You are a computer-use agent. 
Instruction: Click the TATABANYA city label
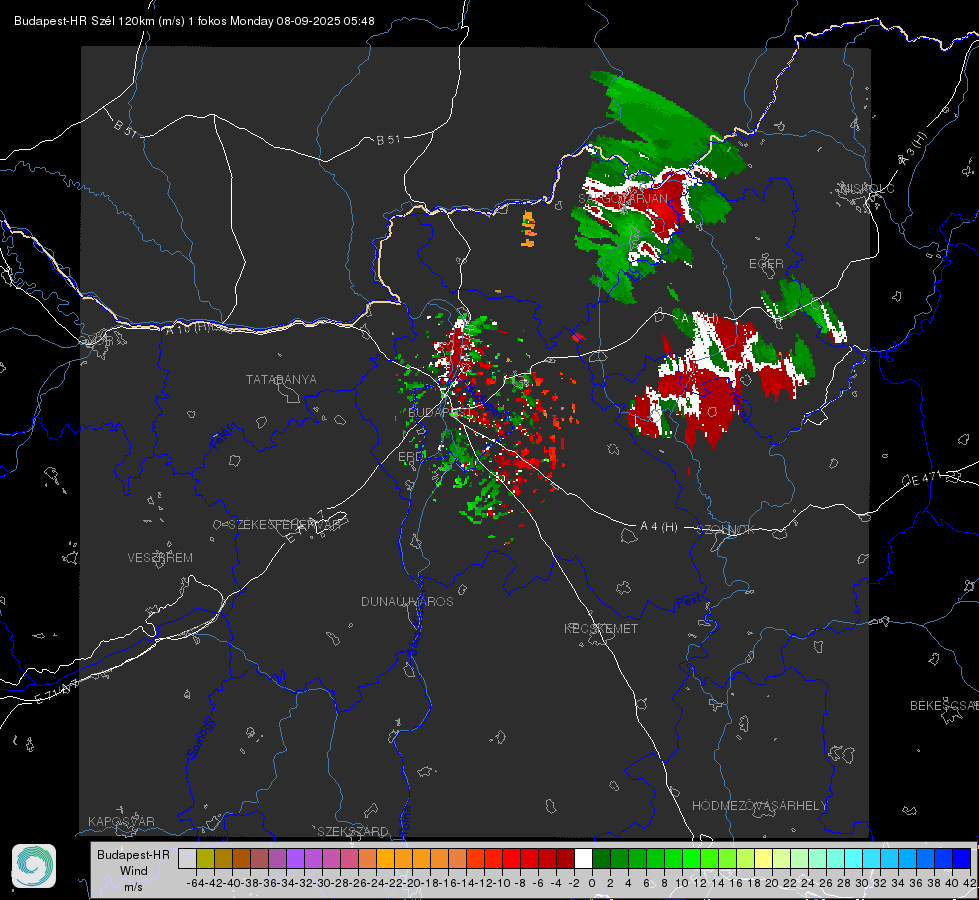(281, 379)
